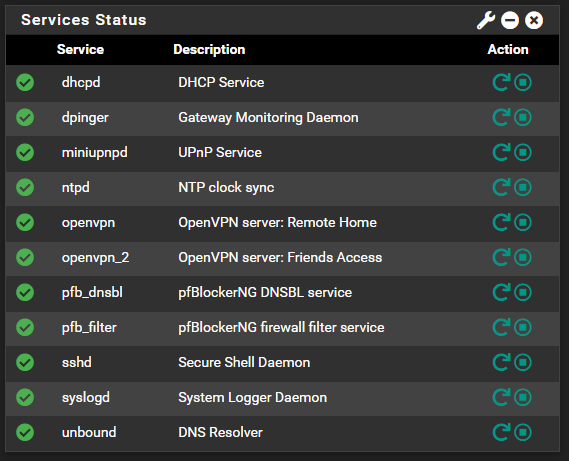
Task: Close the Services Status widget
Action: pos(534,20)
